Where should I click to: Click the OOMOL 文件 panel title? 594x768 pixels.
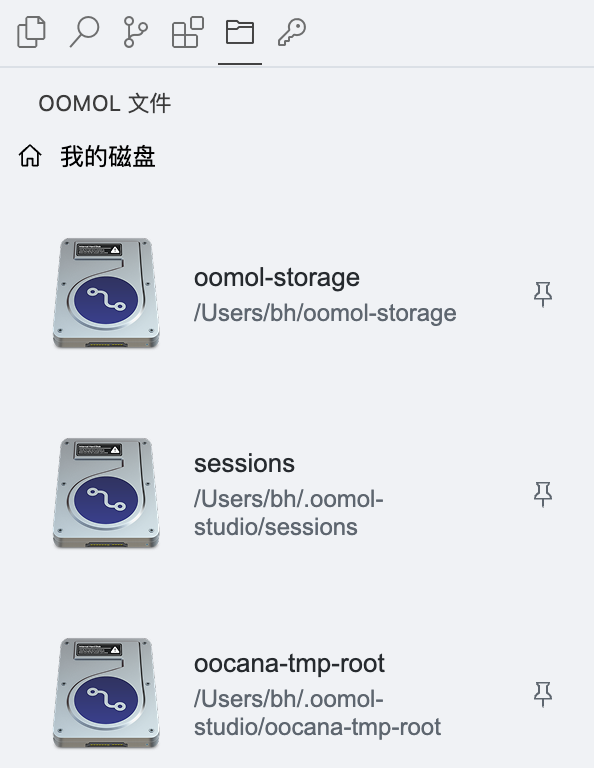click(x=105, y=103)
